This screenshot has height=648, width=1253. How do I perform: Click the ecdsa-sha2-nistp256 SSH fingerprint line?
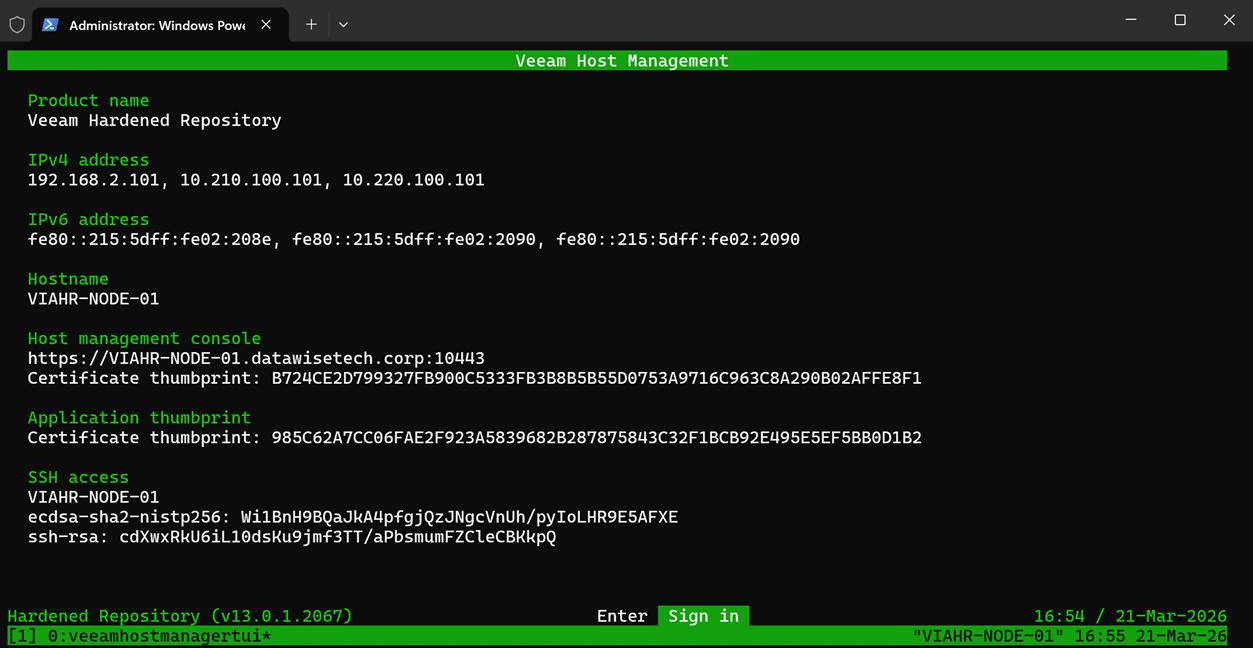click(352, 517)
